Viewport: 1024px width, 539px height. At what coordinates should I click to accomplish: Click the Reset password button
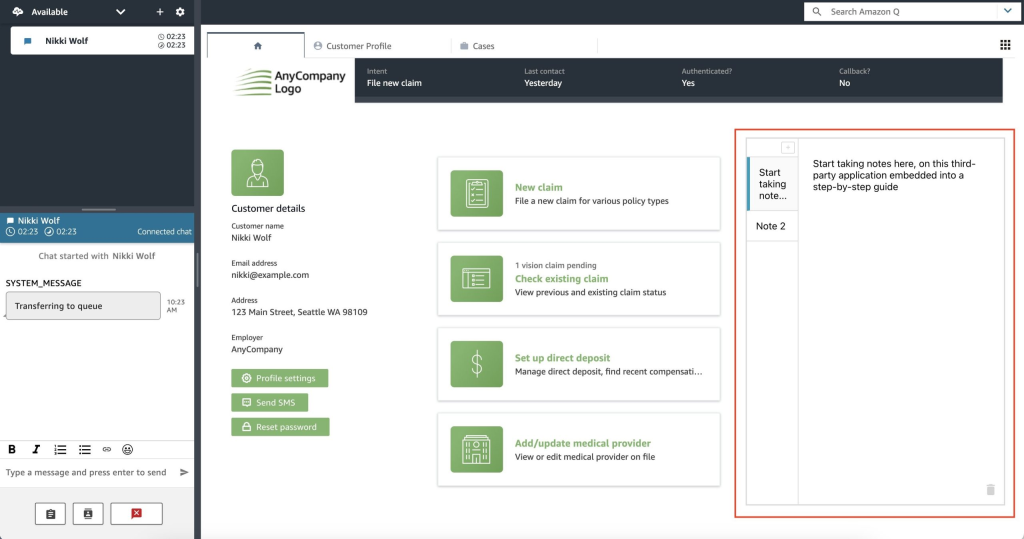(x=280, y=427)
